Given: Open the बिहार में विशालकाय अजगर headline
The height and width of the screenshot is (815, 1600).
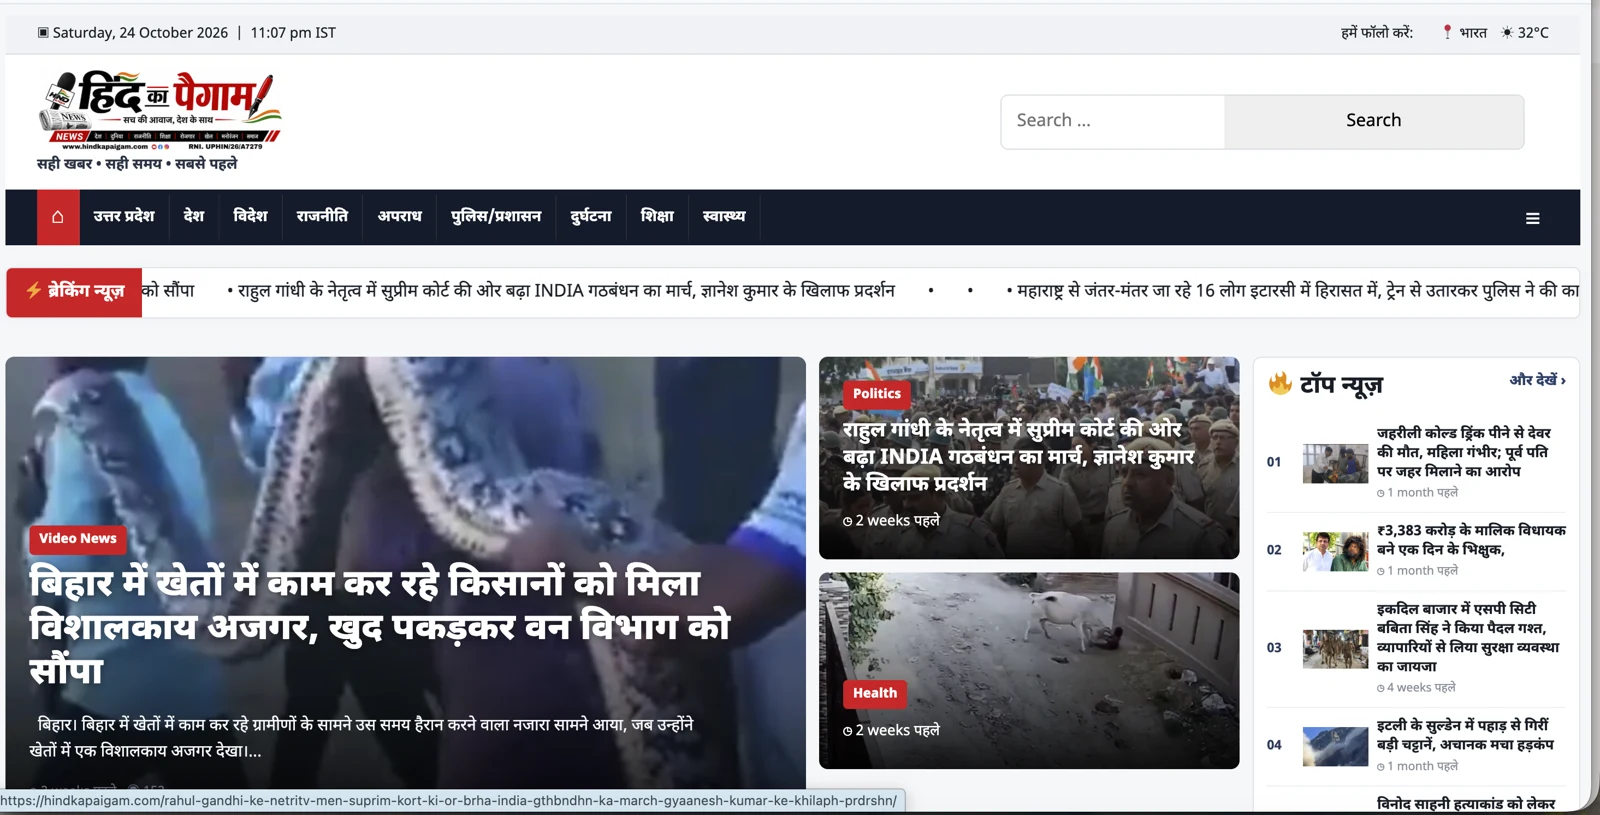Looking at the screenshot, I should (380, 626).
